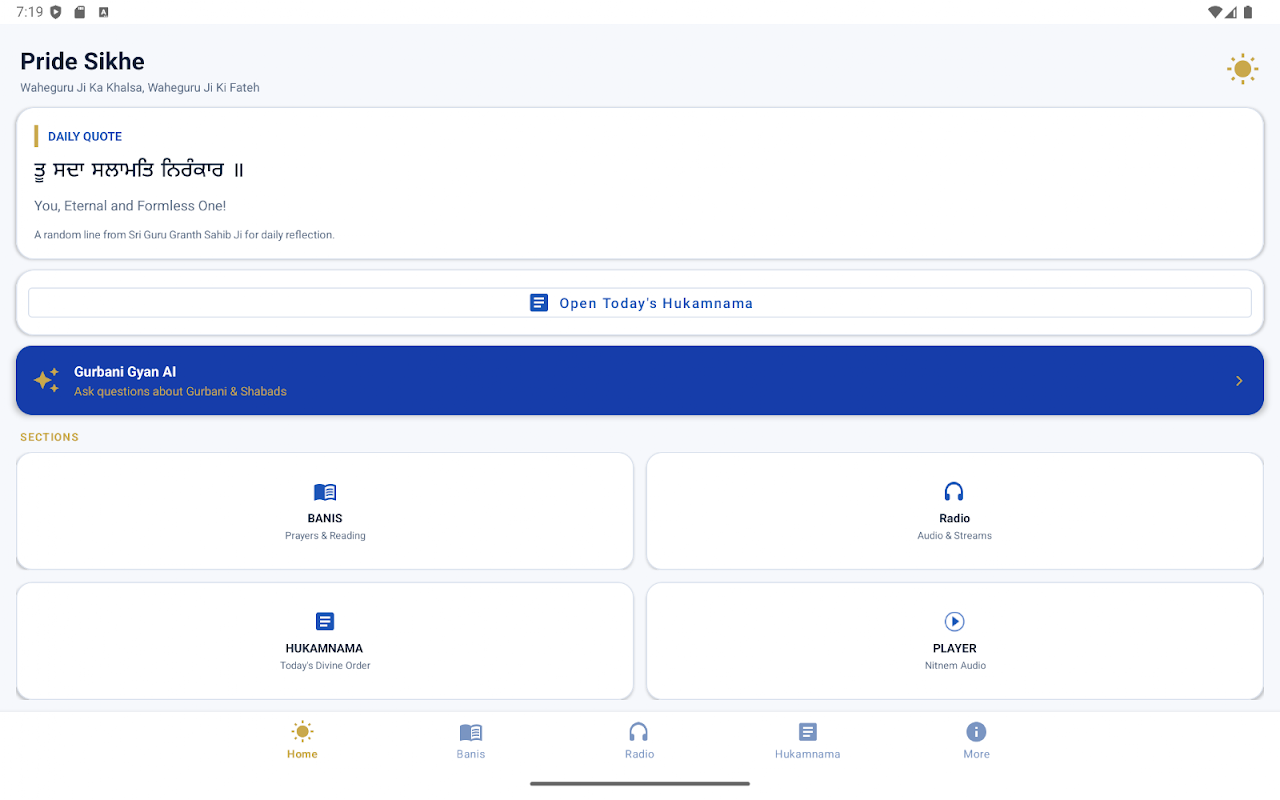The height and width of the screenshot is (800, 1280).
Task: Switch to the Banis bottom tab
Action: (x=471, y=740)
